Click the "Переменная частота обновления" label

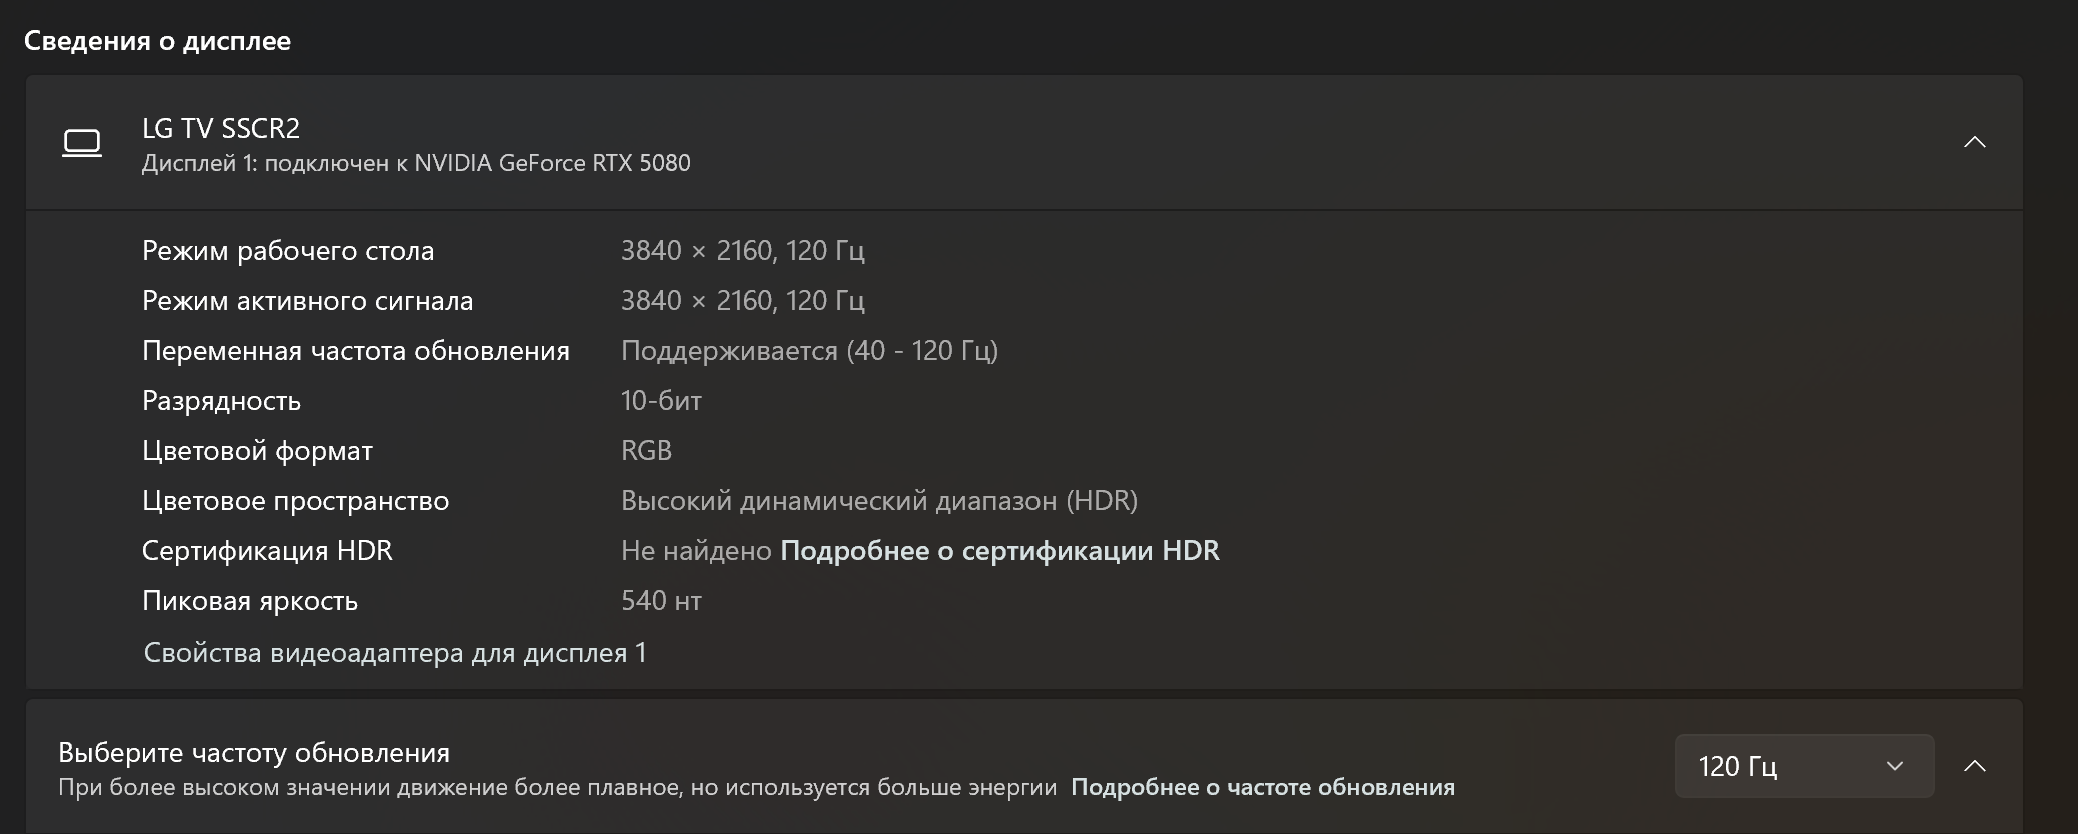[x=355, y=351]
